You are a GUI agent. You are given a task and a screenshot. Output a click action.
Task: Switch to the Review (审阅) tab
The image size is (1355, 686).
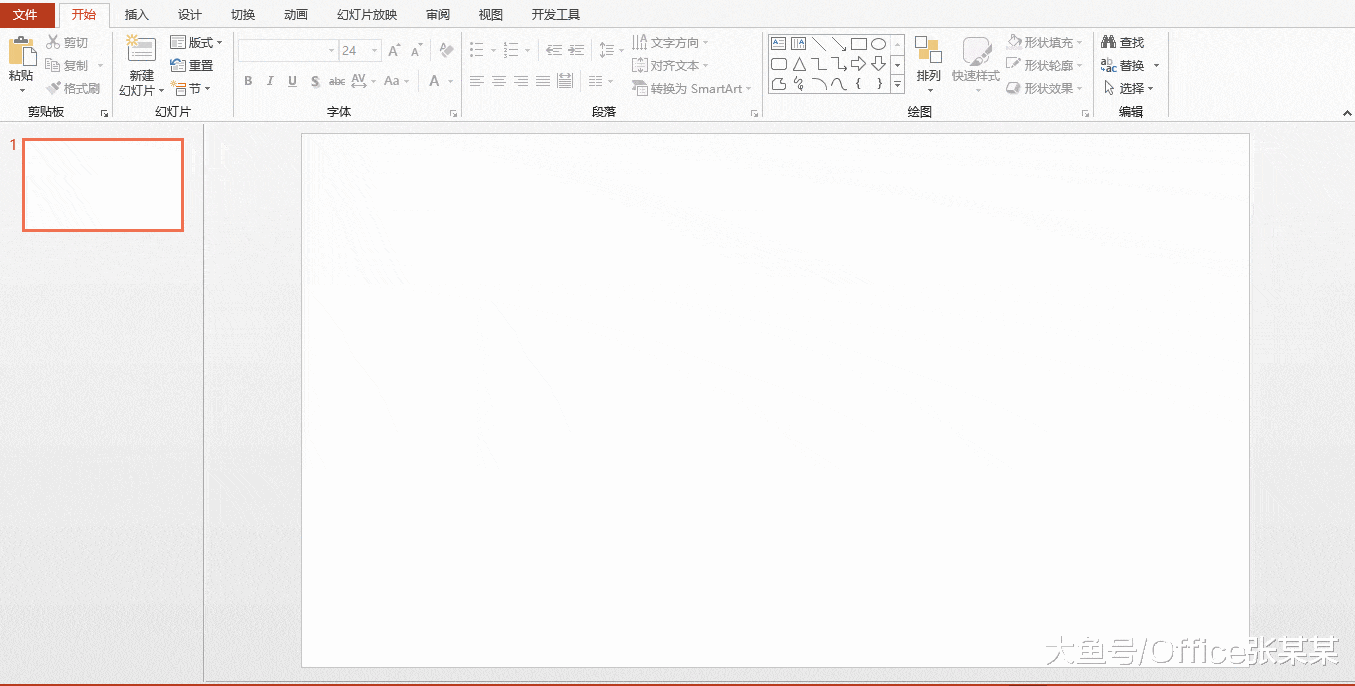point(438,14)
